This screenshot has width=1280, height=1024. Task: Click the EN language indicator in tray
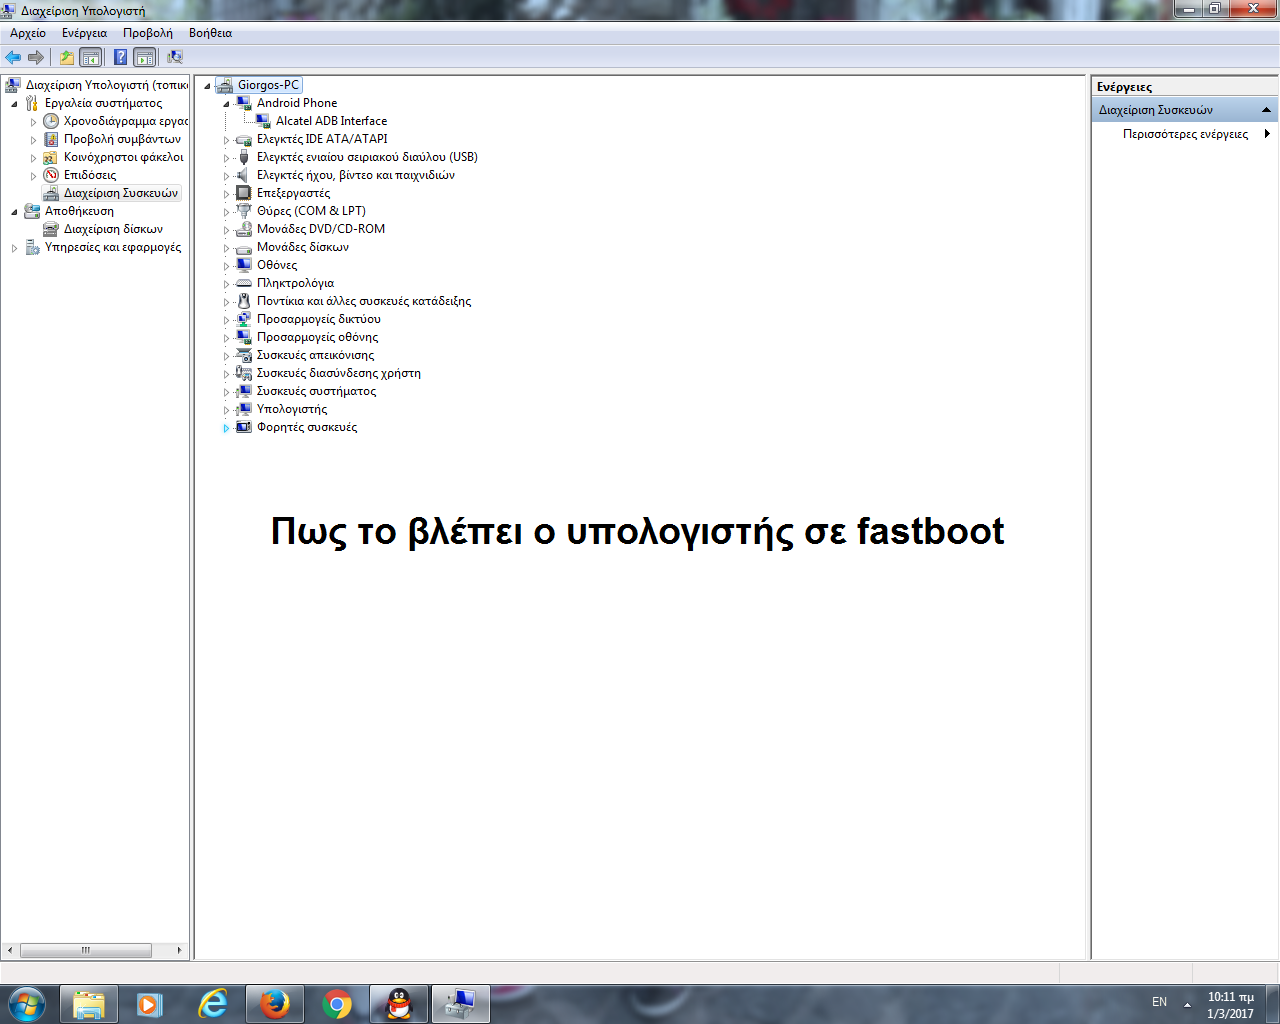[1159, 1002]
